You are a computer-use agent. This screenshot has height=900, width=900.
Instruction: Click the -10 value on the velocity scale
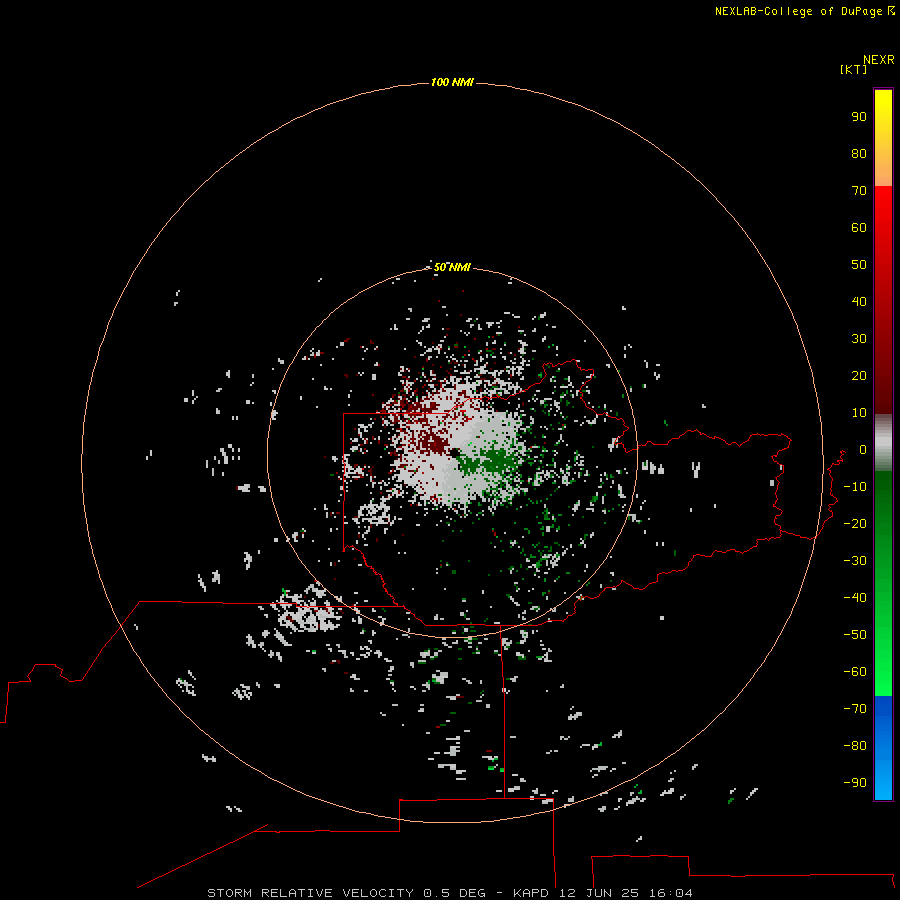(x=855, y=487)
